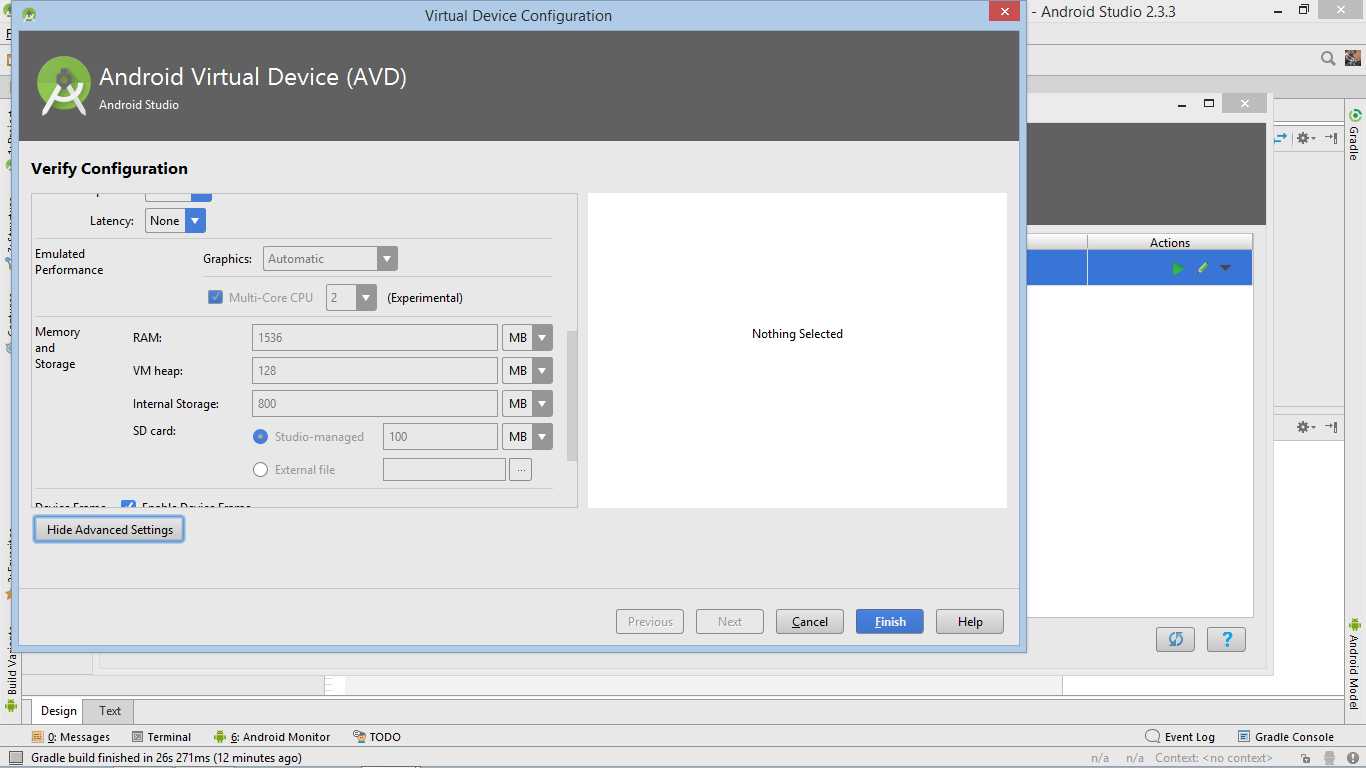Open the Android Monitor tool window

pos(272,737)
